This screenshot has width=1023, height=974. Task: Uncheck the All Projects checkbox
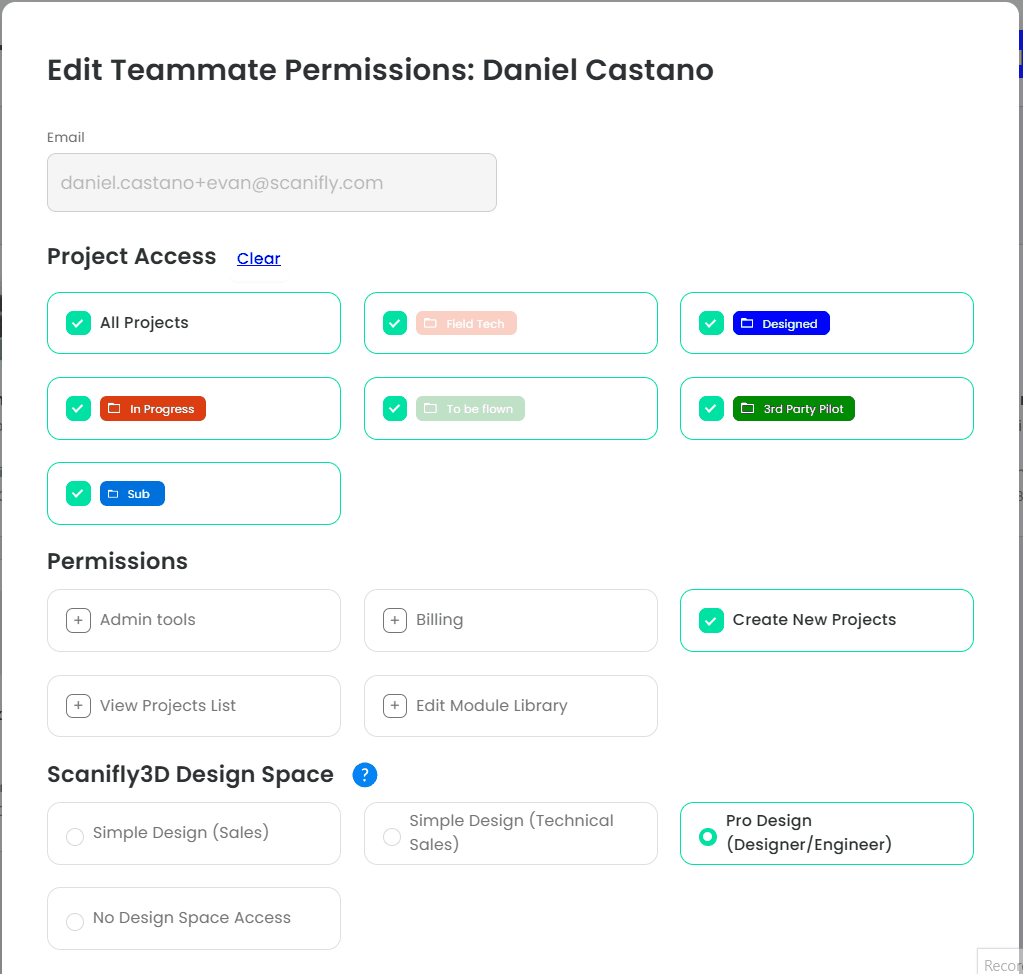(77, 322)
